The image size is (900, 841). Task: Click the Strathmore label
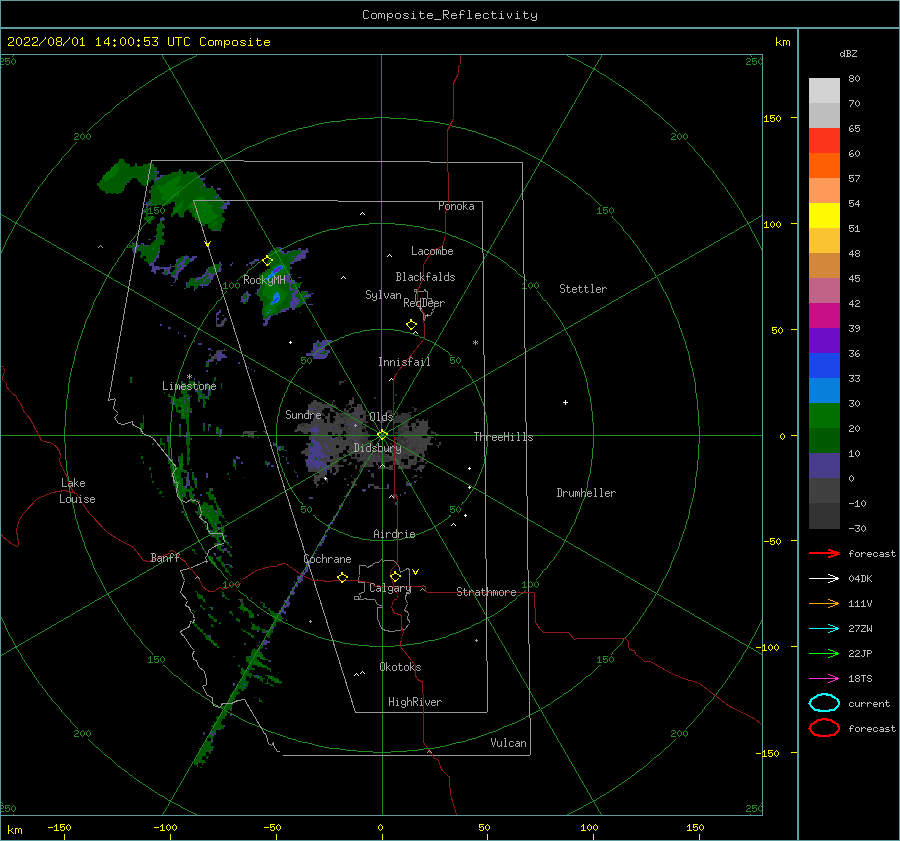(486, 592)
